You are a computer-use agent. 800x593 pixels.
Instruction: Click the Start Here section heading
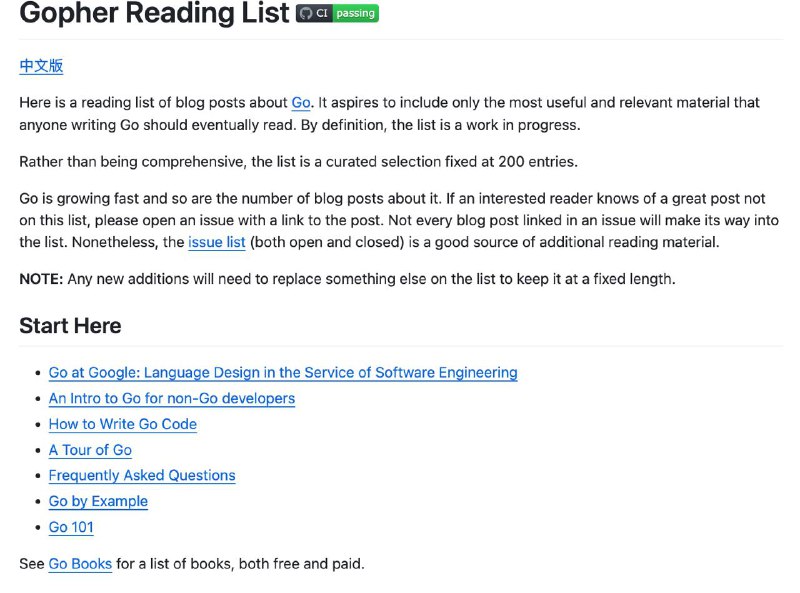point(70,326)
